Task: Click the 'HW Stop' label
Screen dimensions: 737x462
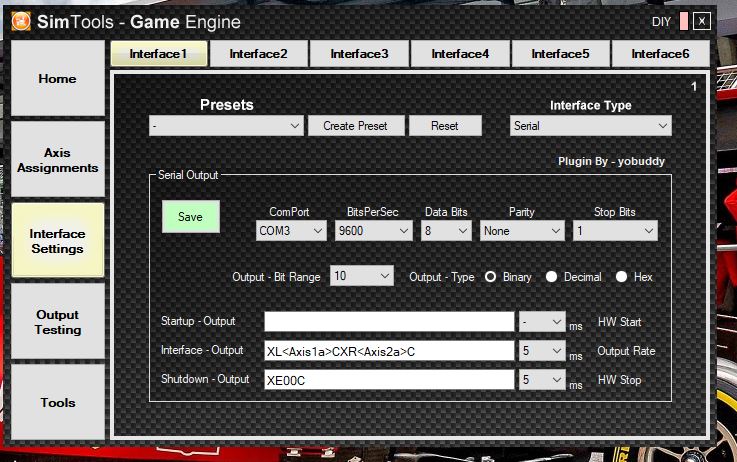Action: click(x=619, y=380)
